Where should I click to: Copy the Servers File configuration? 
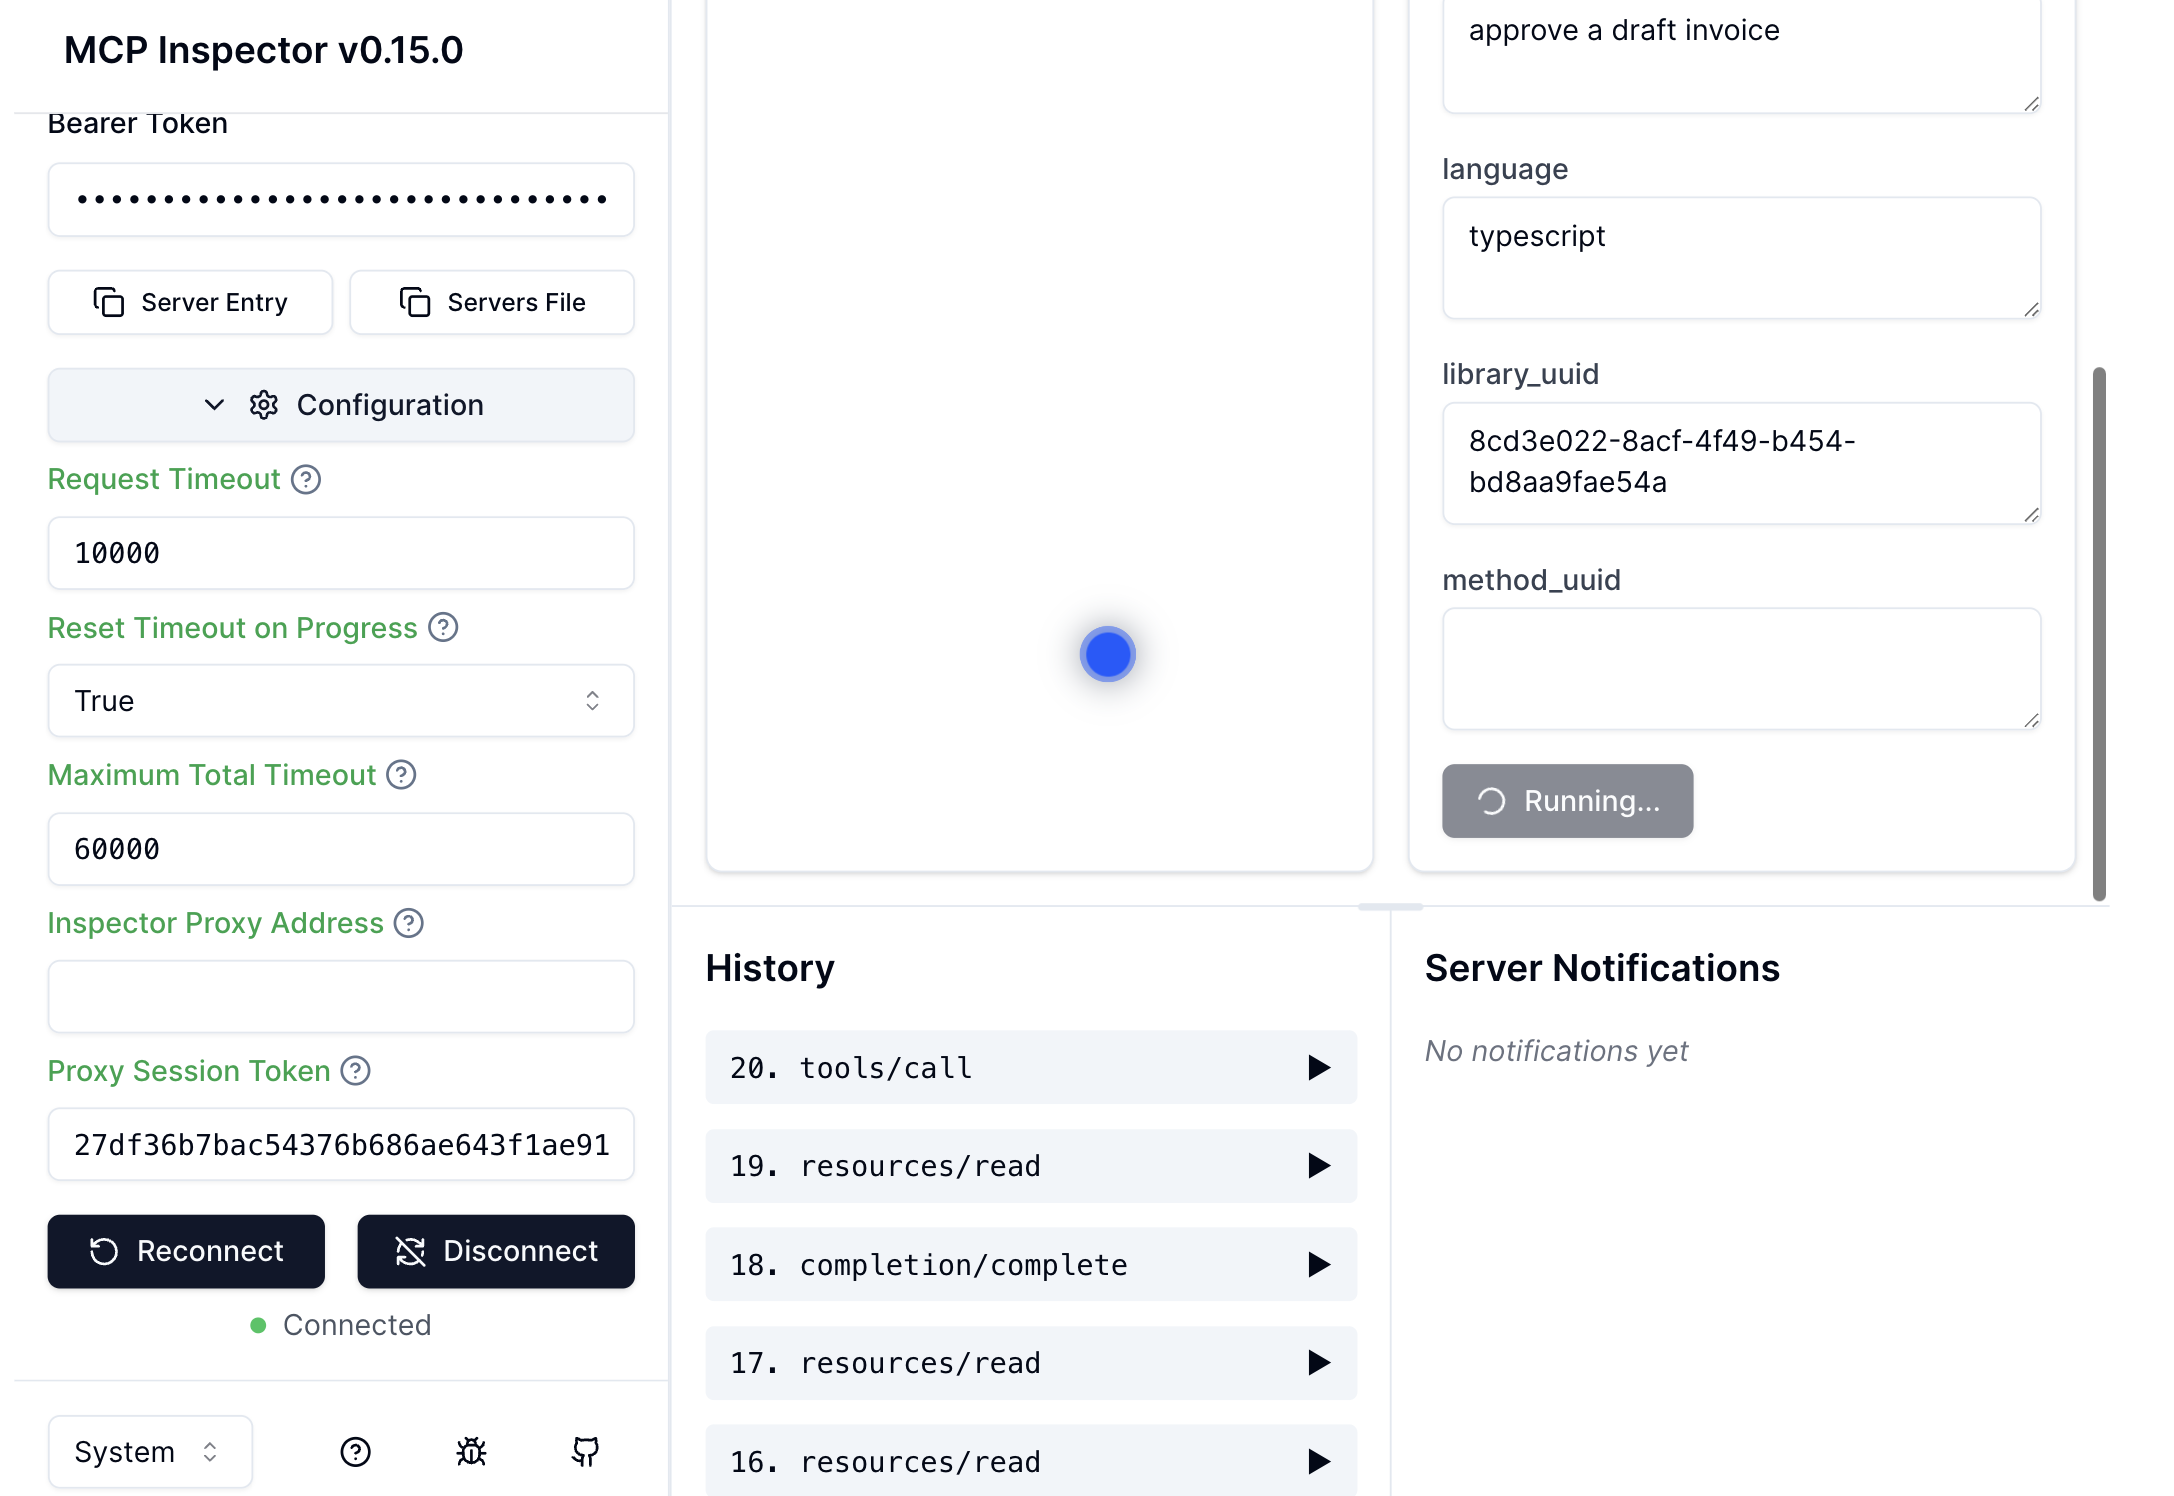(x=492, y=302)
